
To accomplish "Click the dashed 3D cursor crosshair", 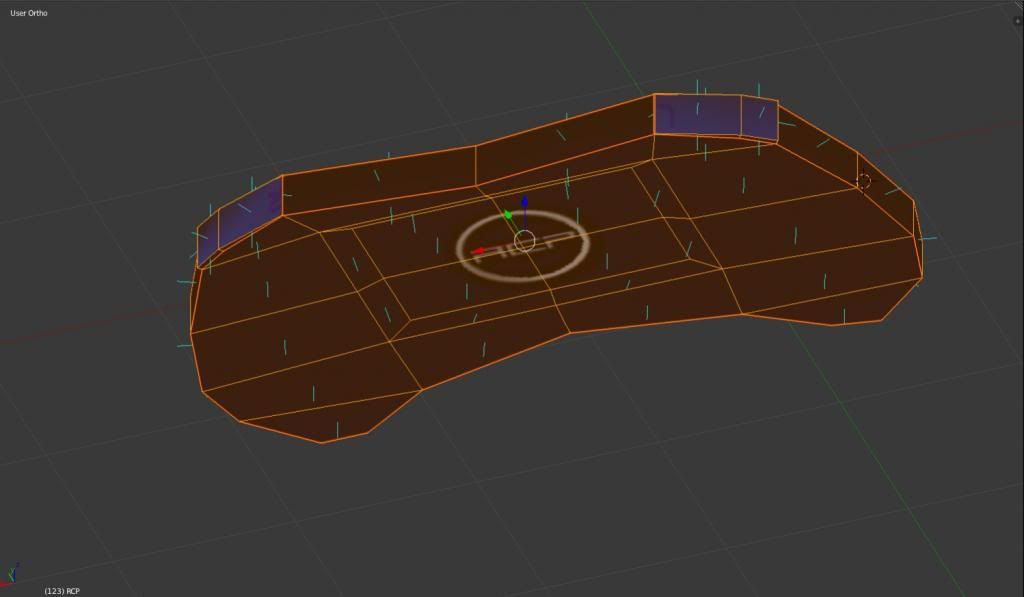I will 863,181.
